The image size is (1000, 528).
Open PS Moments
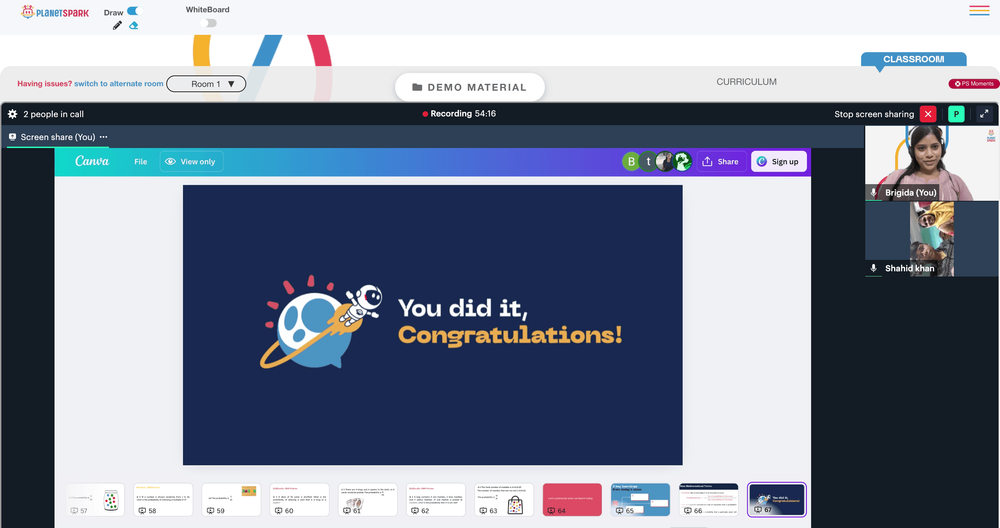coord(974,84)
